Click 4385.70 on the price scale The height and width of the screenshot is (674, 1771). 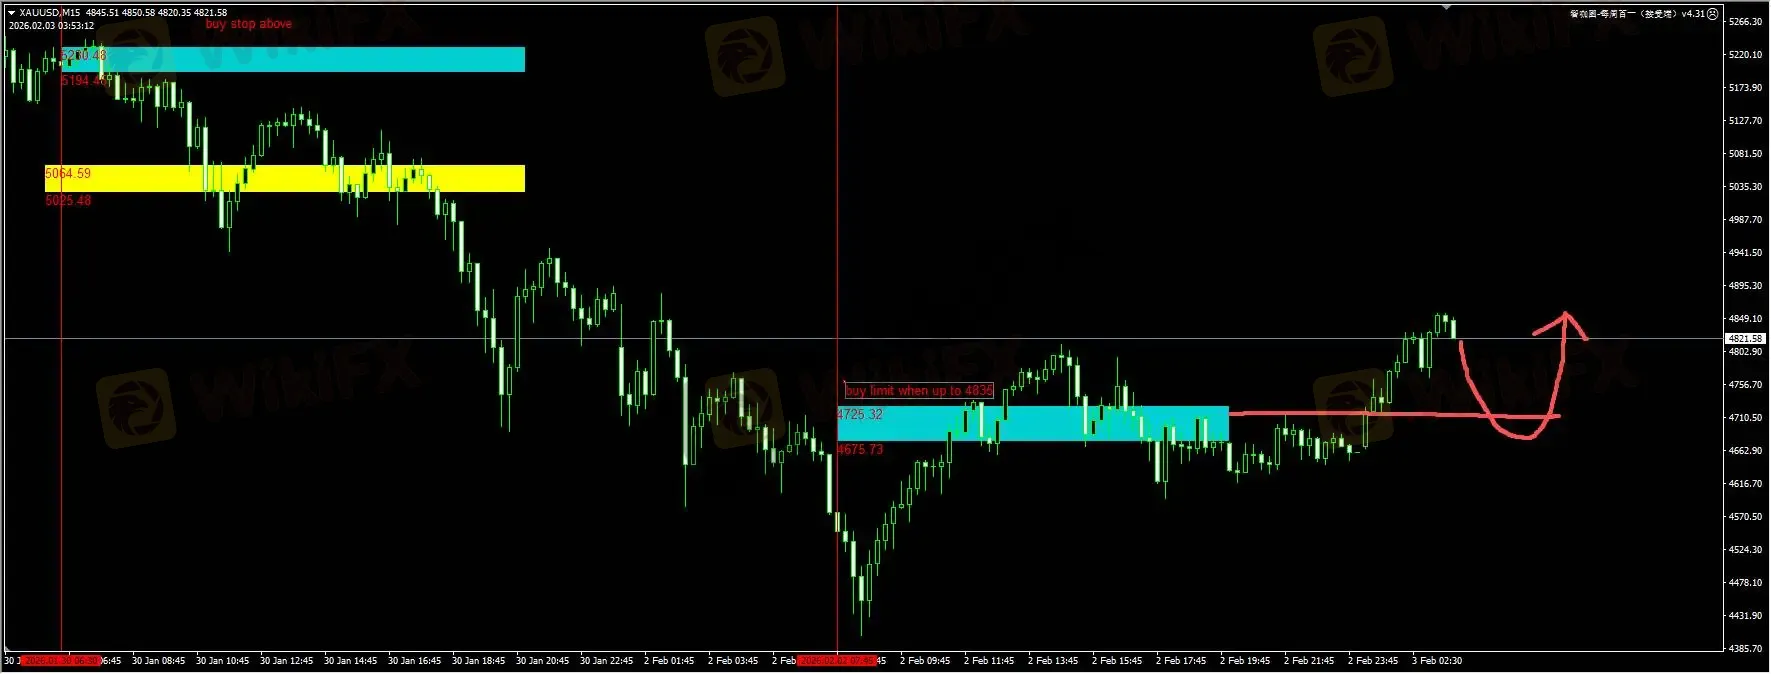(1745, 649)
